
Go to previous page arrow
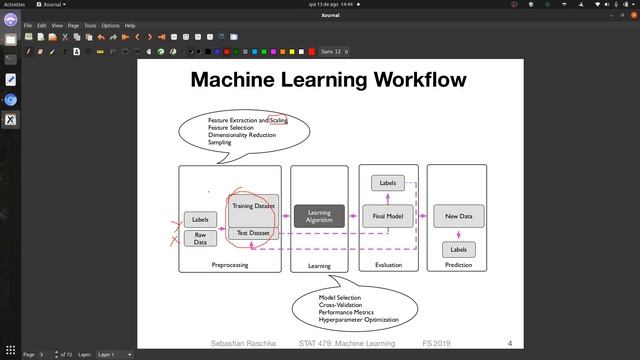click(x=138, y=37)
